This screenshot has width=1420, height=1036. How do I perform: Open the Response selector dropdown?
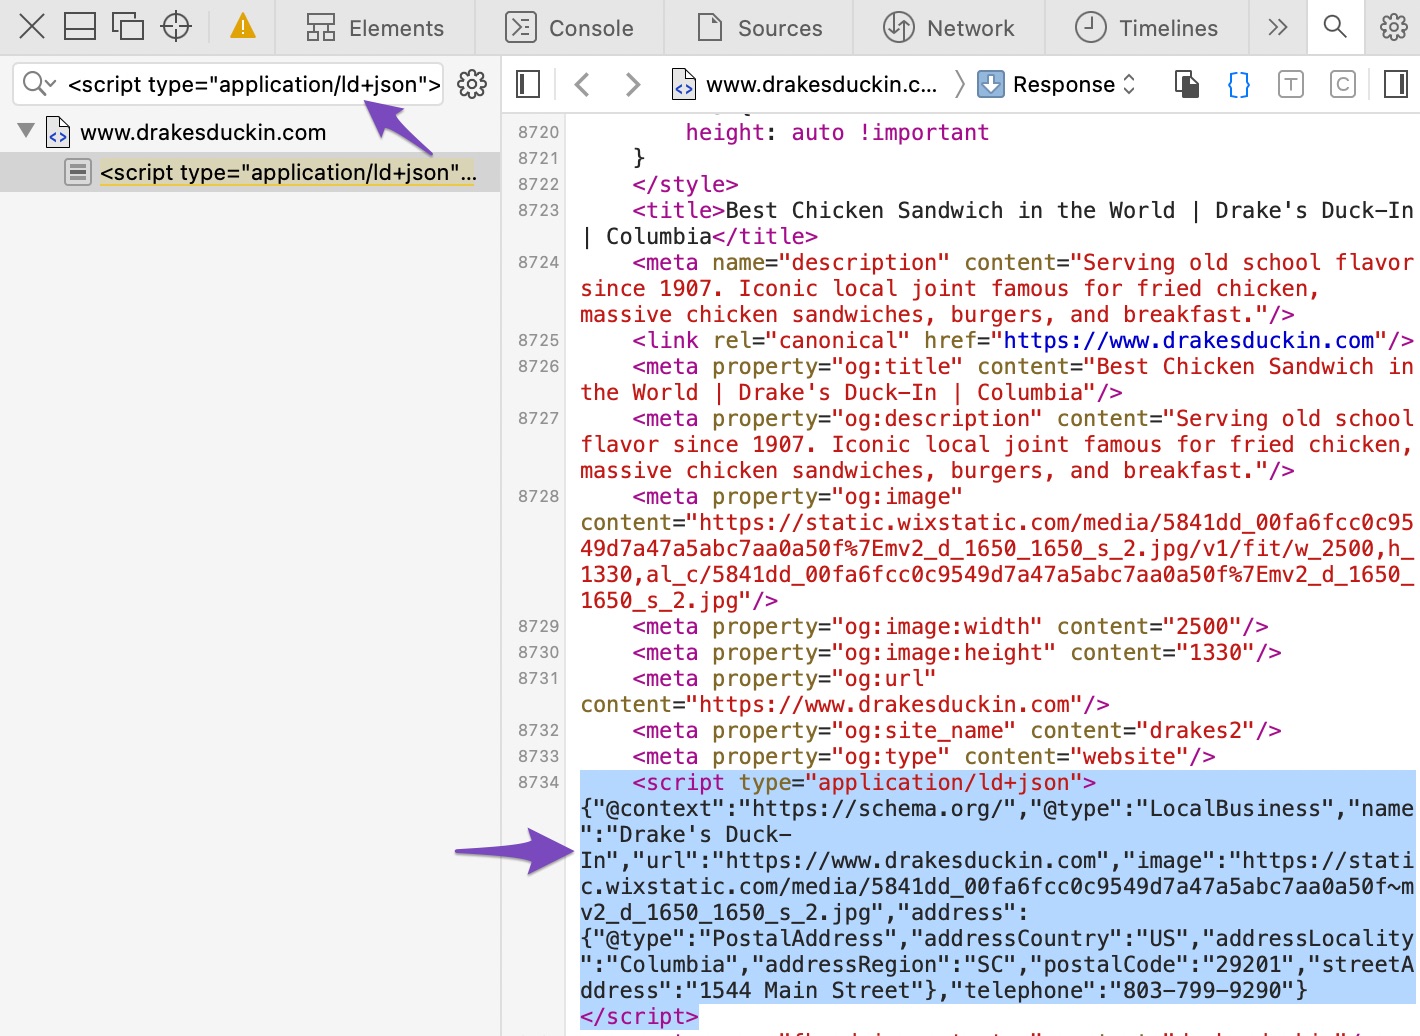(x=1057, y=84)
